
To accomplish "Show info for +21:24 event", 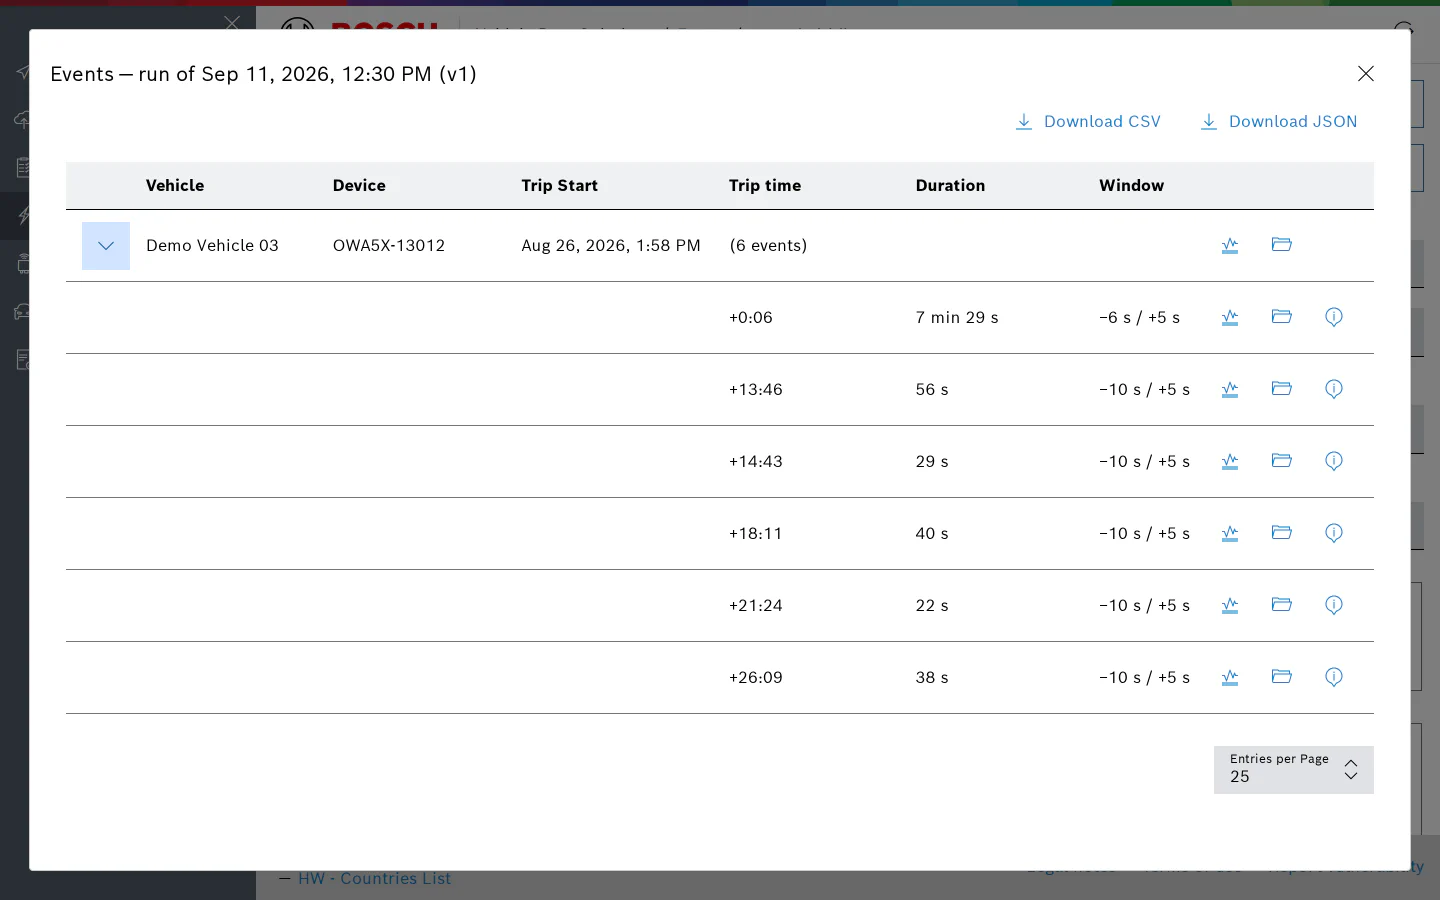I will point(1334,605).
